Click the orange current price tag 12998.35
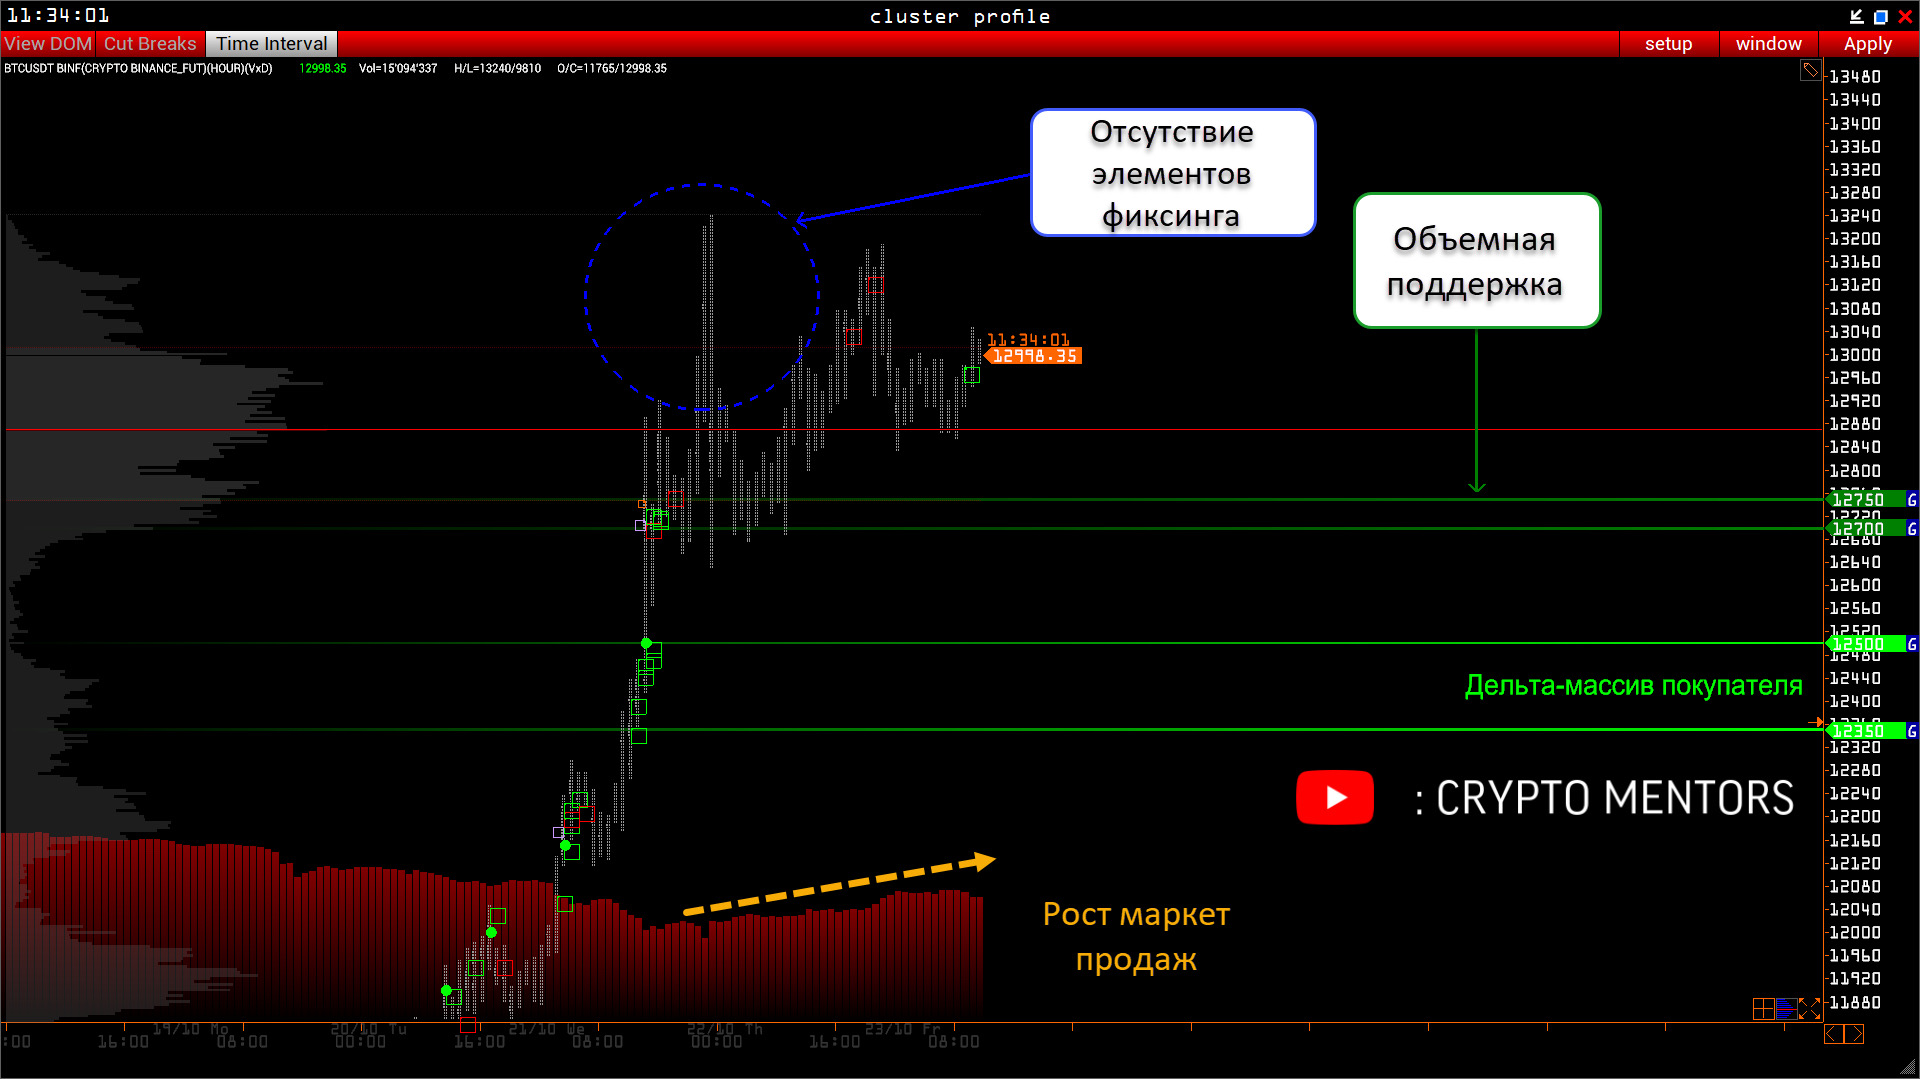 1033,356
